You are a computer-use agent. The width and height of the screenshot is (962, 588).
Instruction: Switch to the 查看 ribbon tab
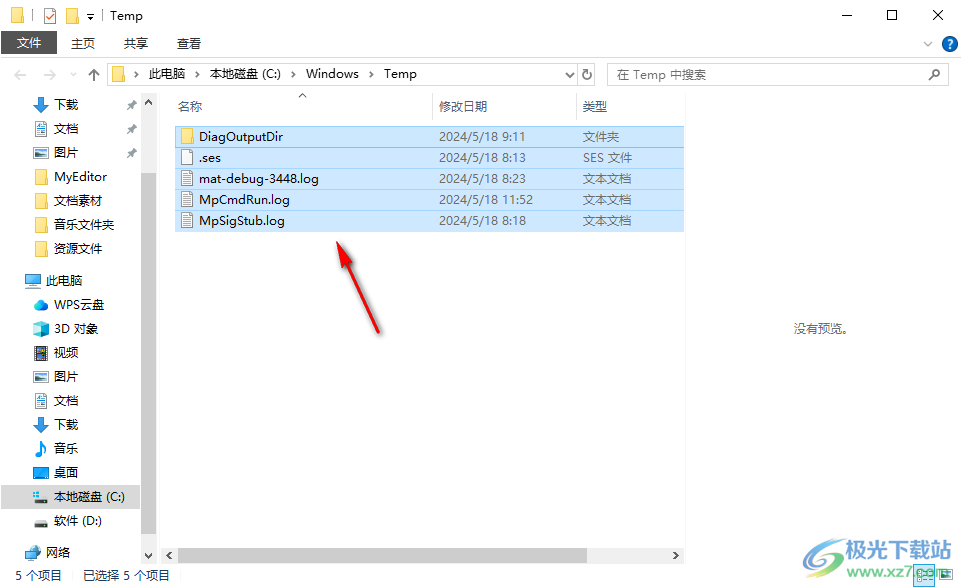point(189,44)
